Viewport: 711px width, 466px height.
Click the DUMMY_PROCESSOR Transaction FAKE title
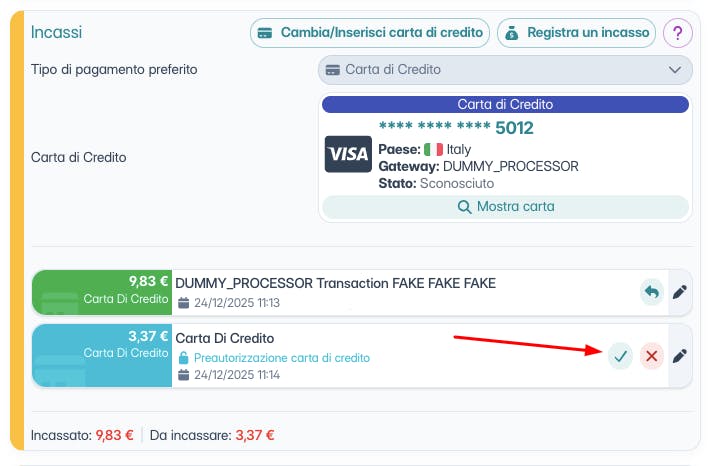(335, 283)
